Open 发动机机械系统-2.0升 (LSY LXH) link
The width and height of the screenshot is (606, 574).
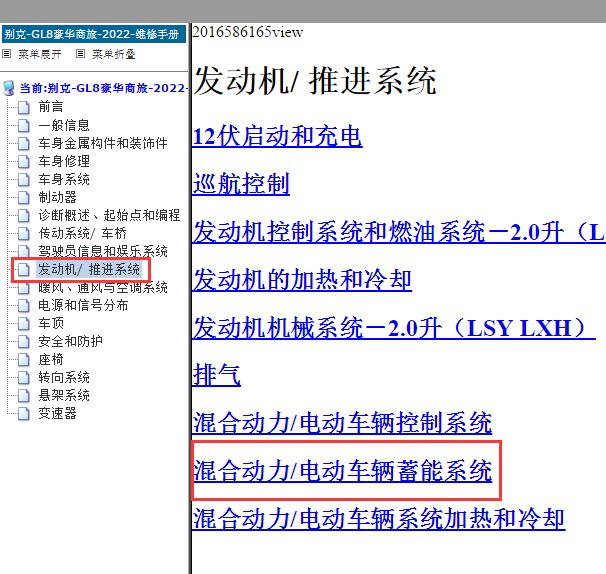click(x=394, y=328)
